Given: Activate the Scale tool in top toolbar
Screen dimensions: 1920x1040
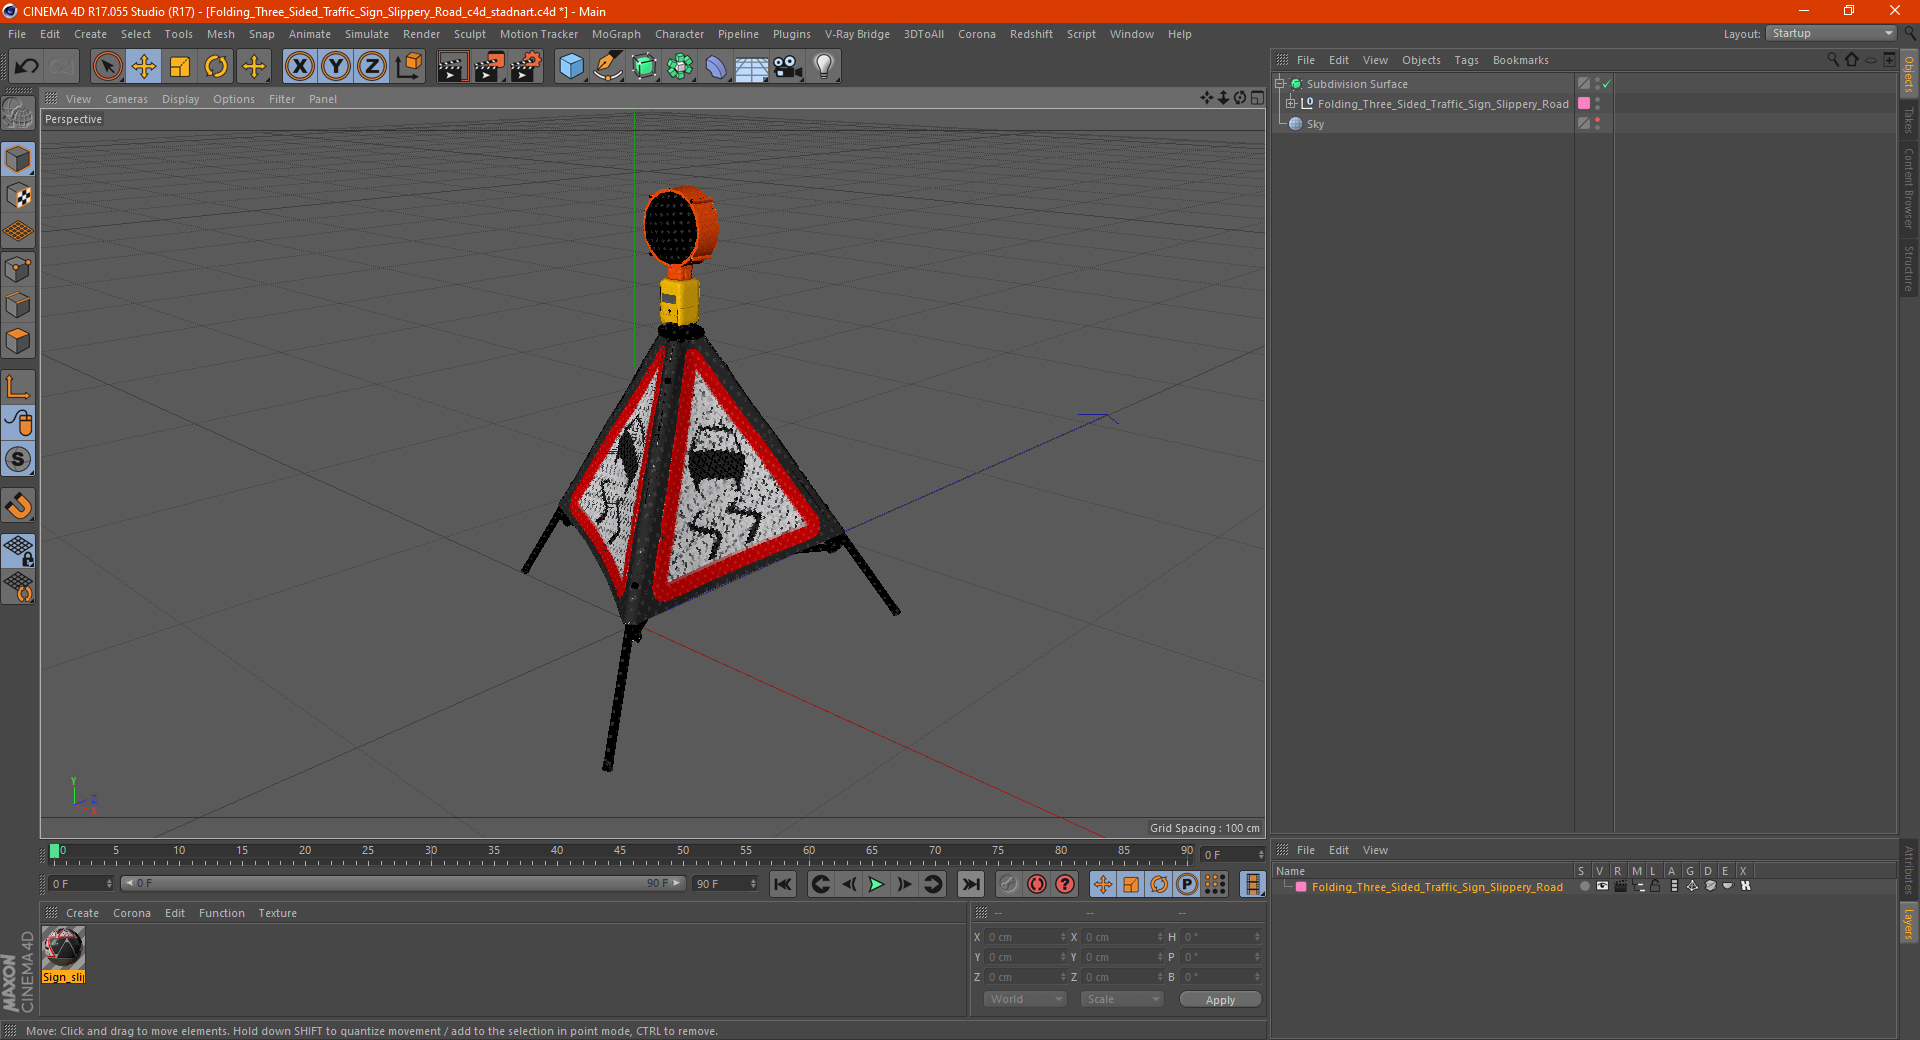Looking at the screenshot, I should pyautogui.click(x=180, y=67).
